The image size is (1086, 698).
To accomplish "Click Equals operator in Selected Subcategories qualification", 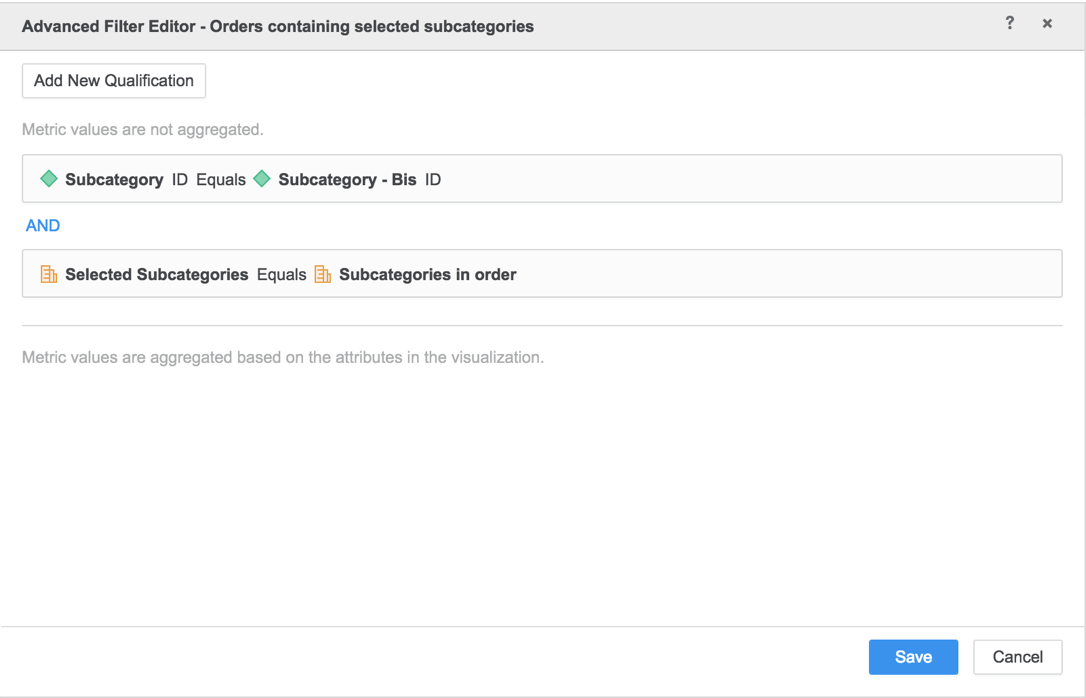I will coord(281,274).
